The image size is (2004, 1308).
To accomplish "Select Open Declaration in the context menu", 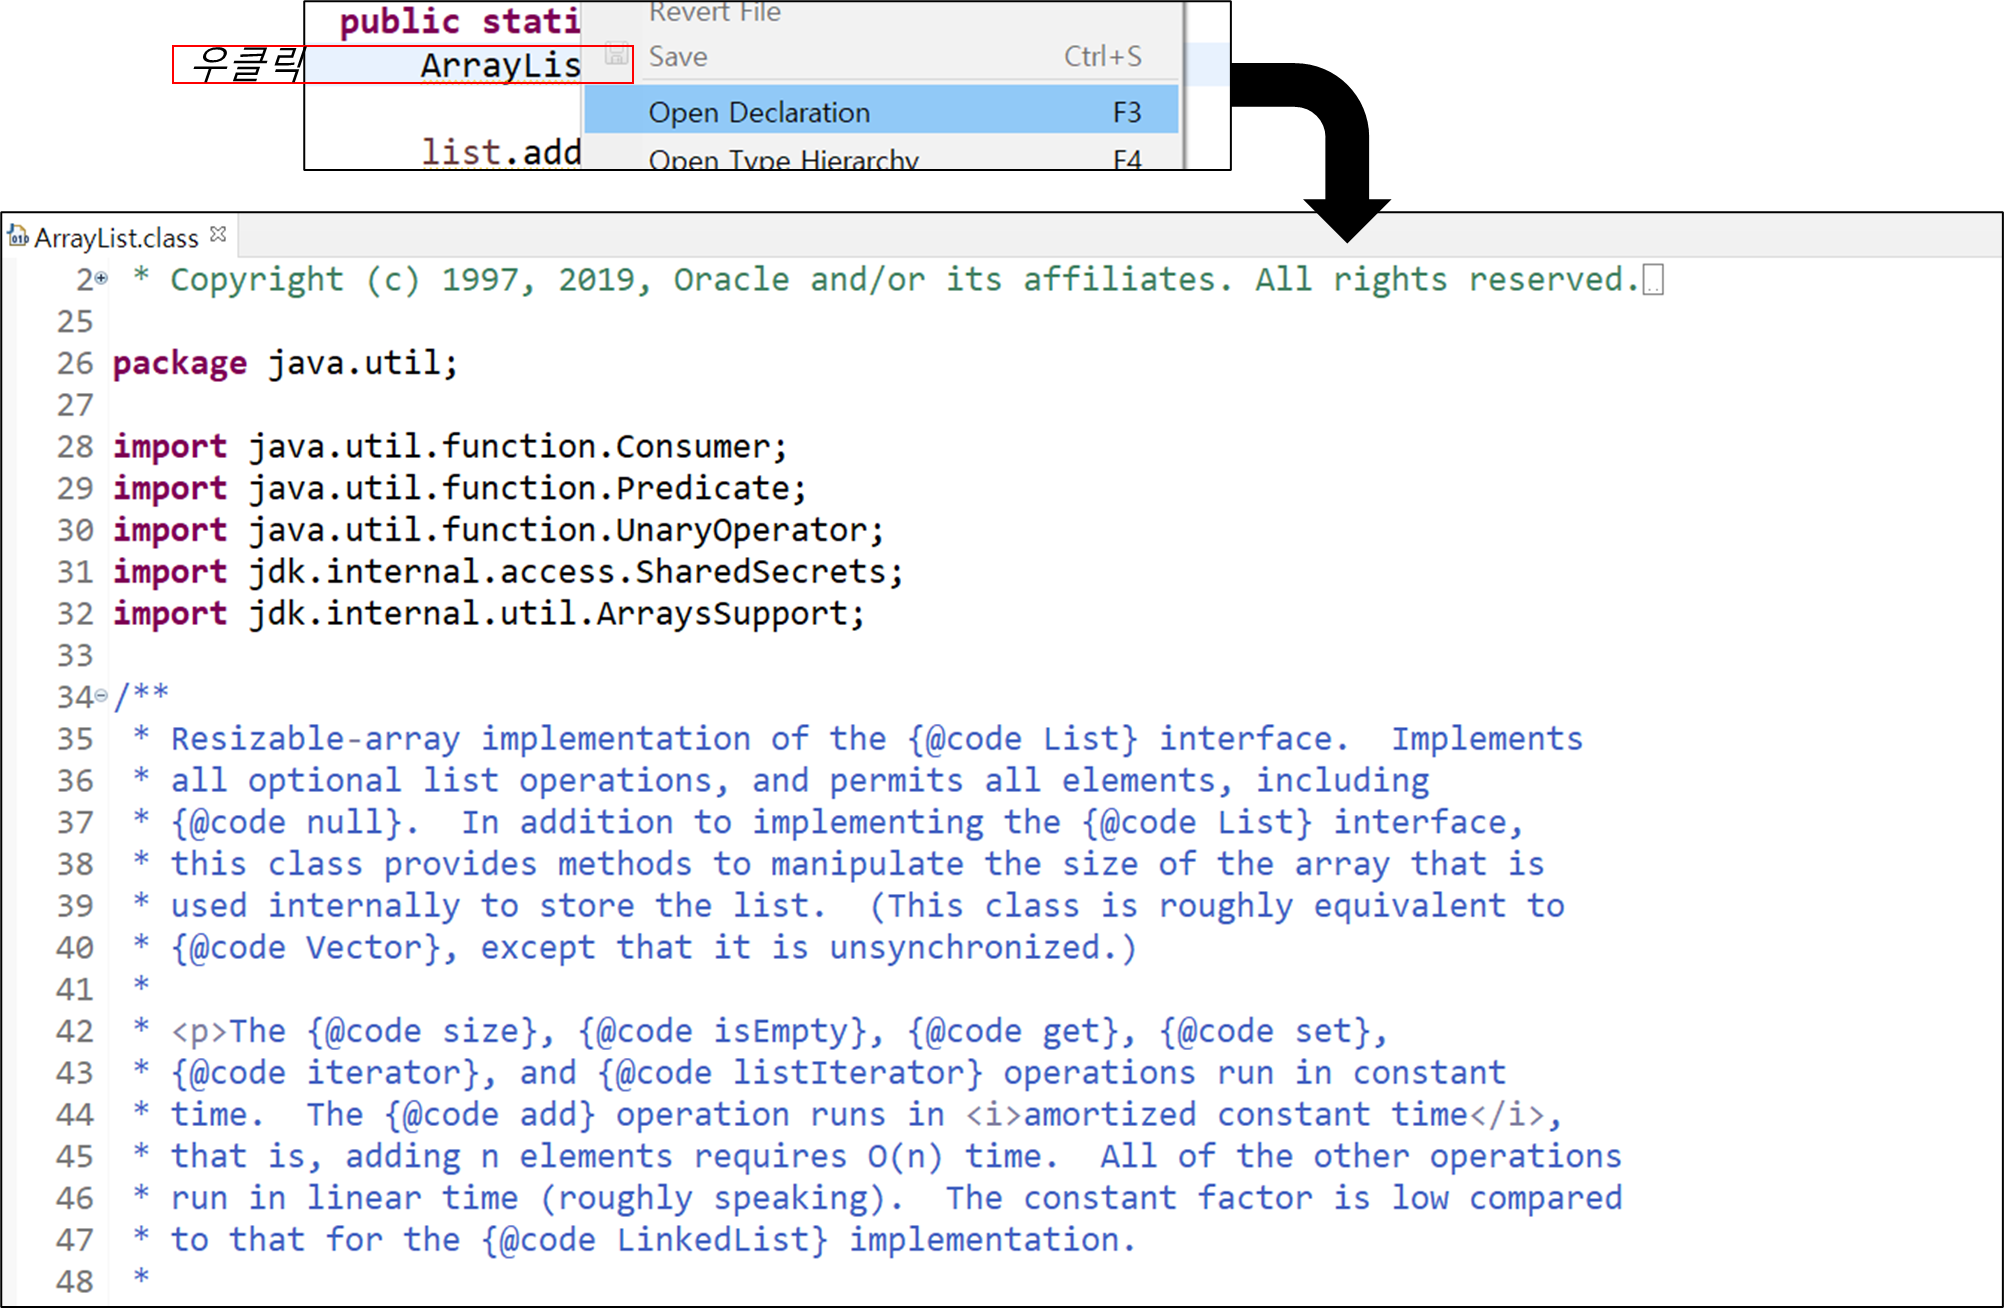I will click(x=881, y=112).
